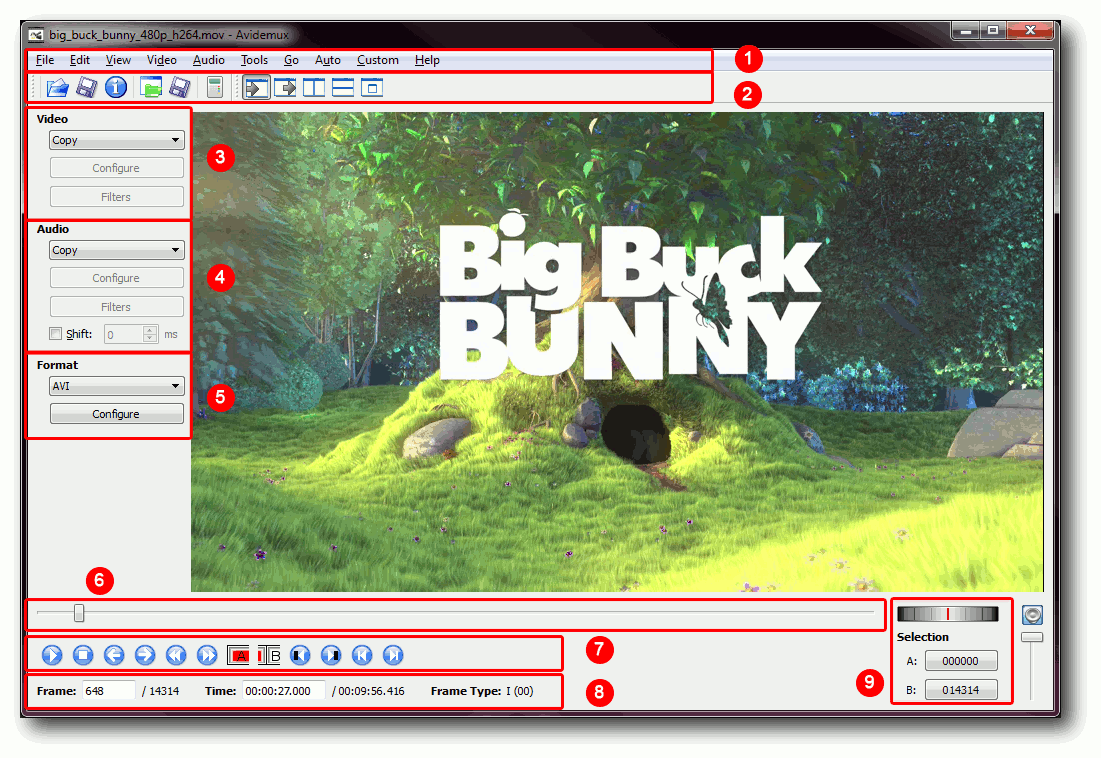Open the Audio codec Copy dropdown
Screen dimensions: 1101x758
pyautogui.click(x=116, y=251)
